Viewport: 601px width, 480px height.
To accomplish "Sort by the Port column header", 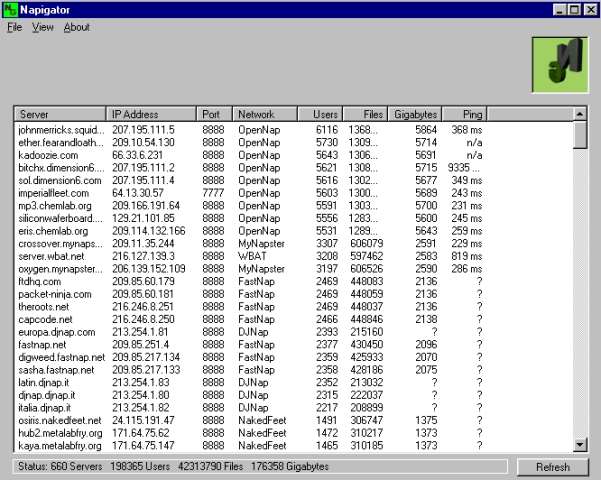I will coord(214,114).
